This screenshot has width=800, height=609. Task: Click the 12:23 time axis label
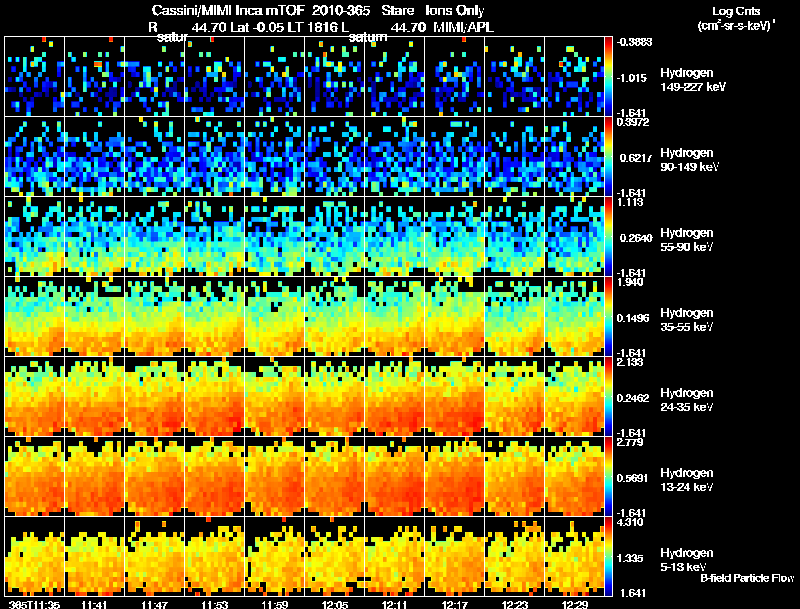(x=515, y=604)
